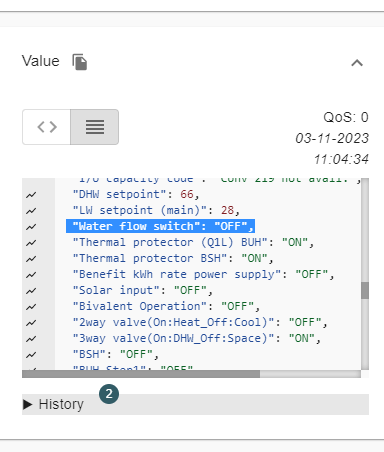Click the "BSH": "OFF" line
Image resolution: width=384 pixels, height=452 pixels.
point(116,354)
